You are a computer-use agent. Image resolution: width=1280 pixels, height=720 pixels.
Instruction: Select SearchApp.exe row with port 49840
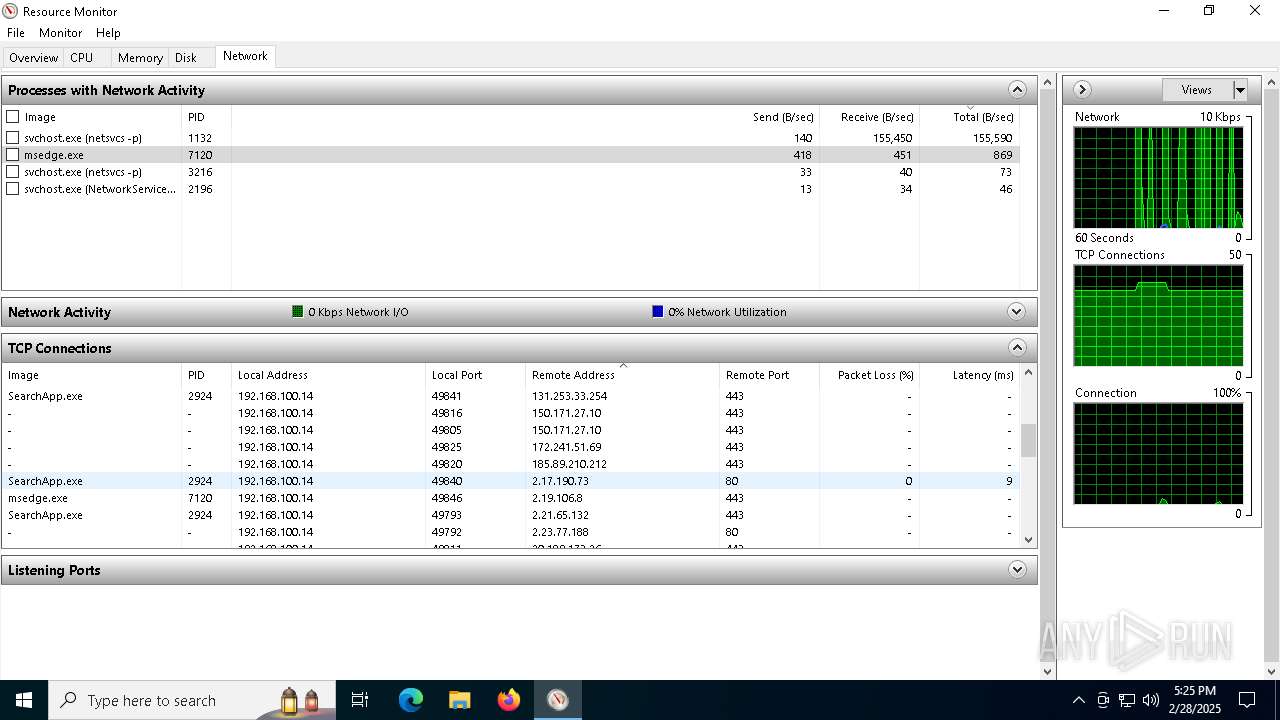point(511,481)
